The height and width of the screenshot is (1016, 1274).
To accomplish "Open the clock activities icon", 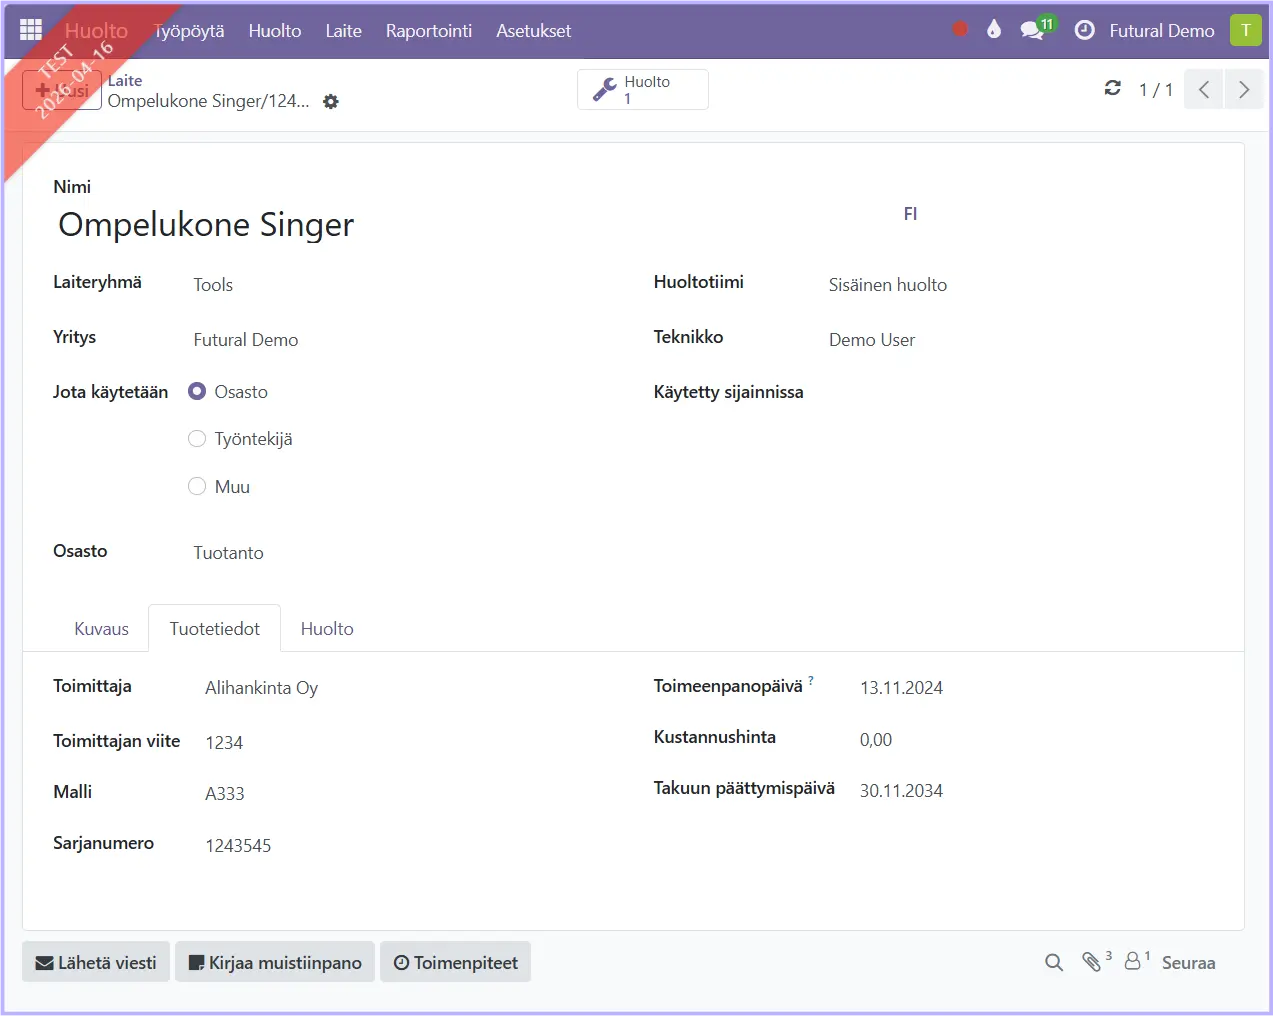I will pos(1084,30).
